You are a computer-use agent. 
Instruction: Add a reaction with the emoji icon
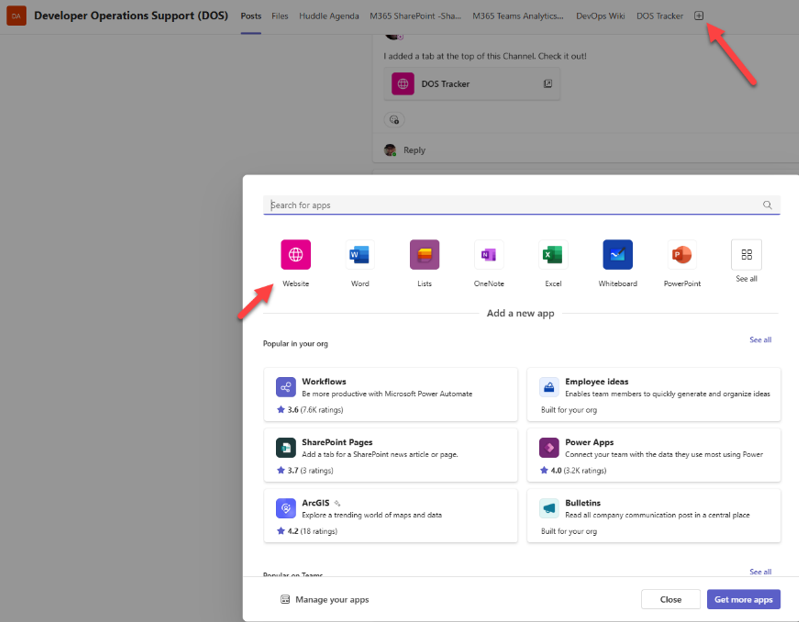394,120
